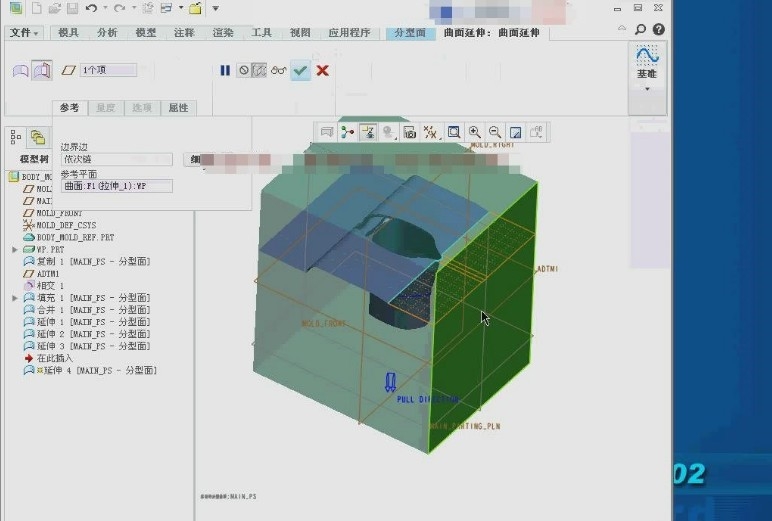Click the New file icon

click(x=36, y=8)
